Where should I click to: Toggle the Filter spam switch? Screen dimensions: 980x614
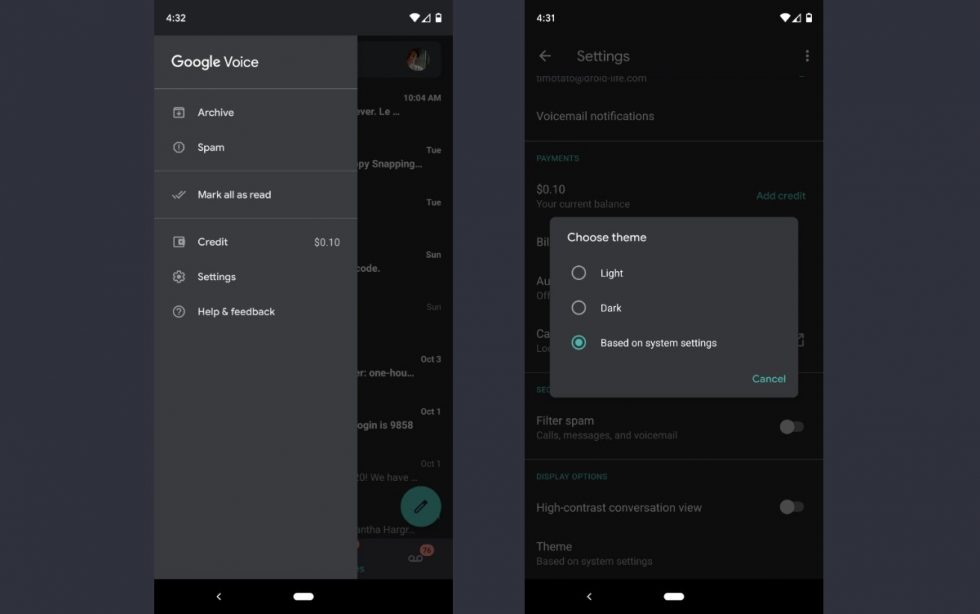(791, 427)
